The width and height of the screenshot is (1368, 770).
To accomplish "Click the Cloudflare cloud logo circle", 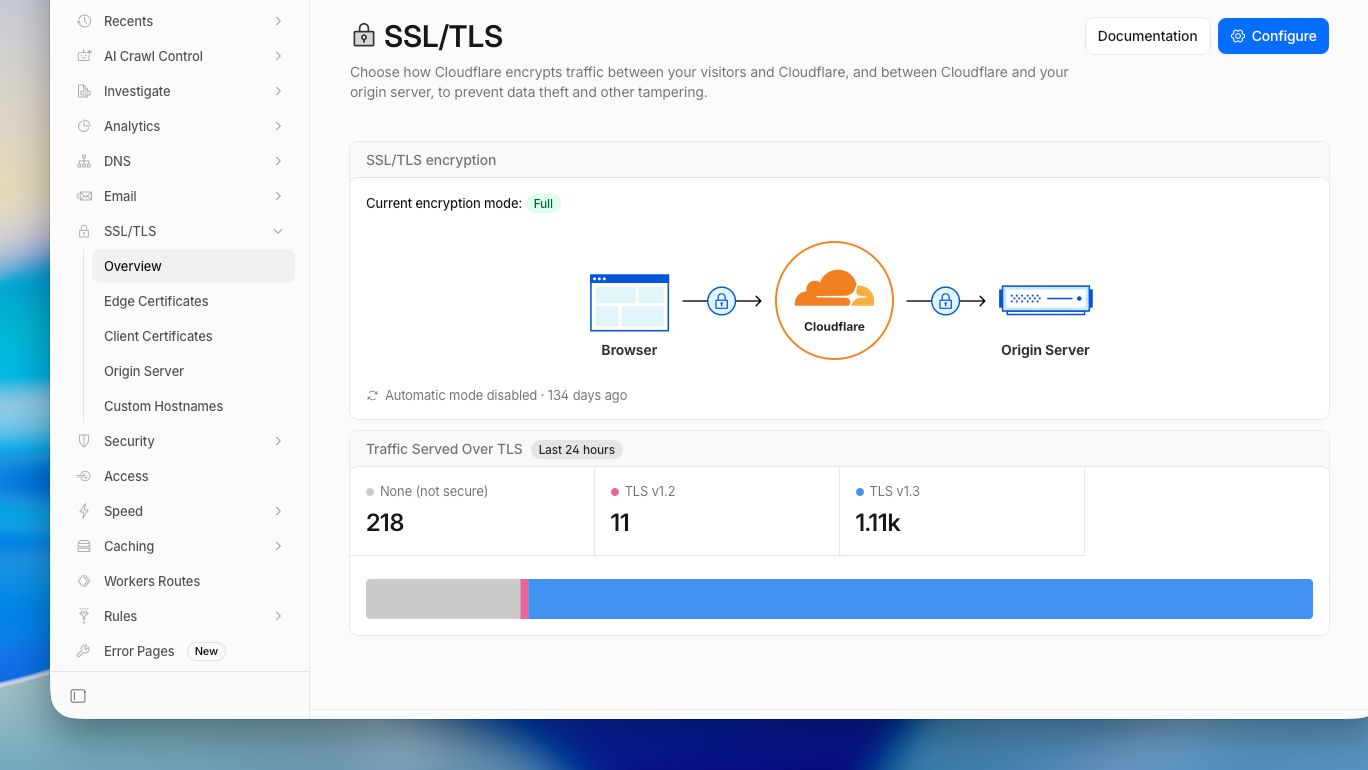I will [834, 300].
